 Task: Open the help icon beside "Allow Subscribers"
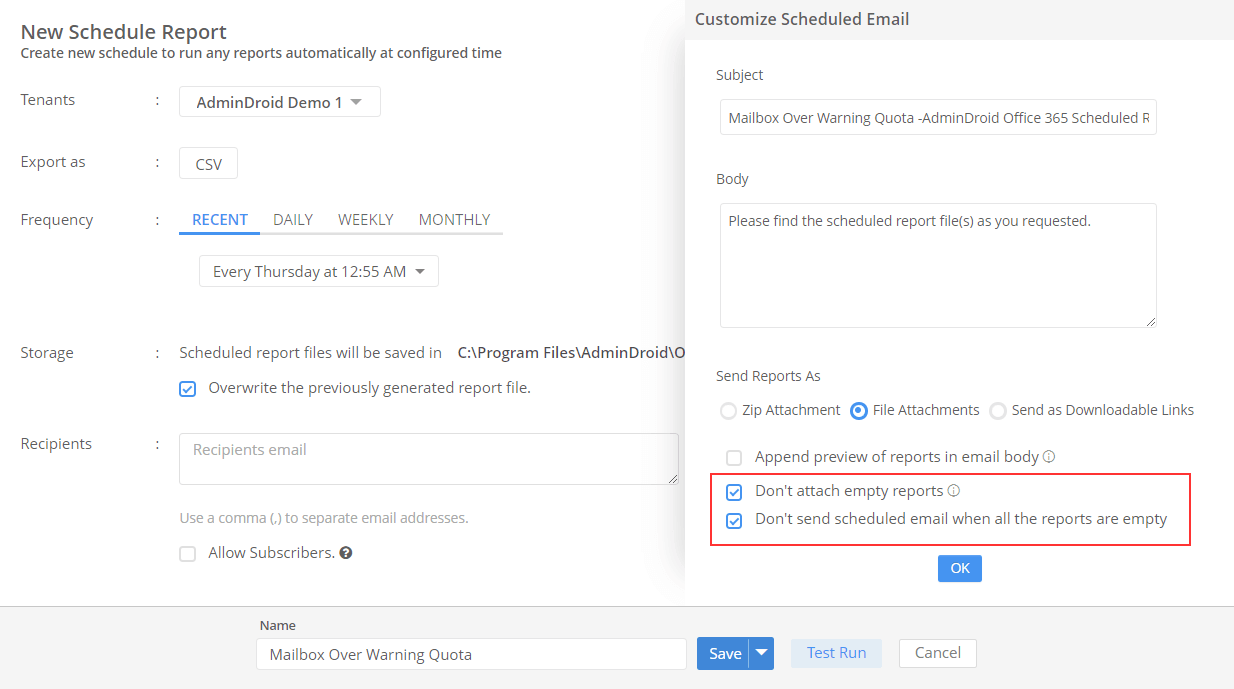click(345, 551)
